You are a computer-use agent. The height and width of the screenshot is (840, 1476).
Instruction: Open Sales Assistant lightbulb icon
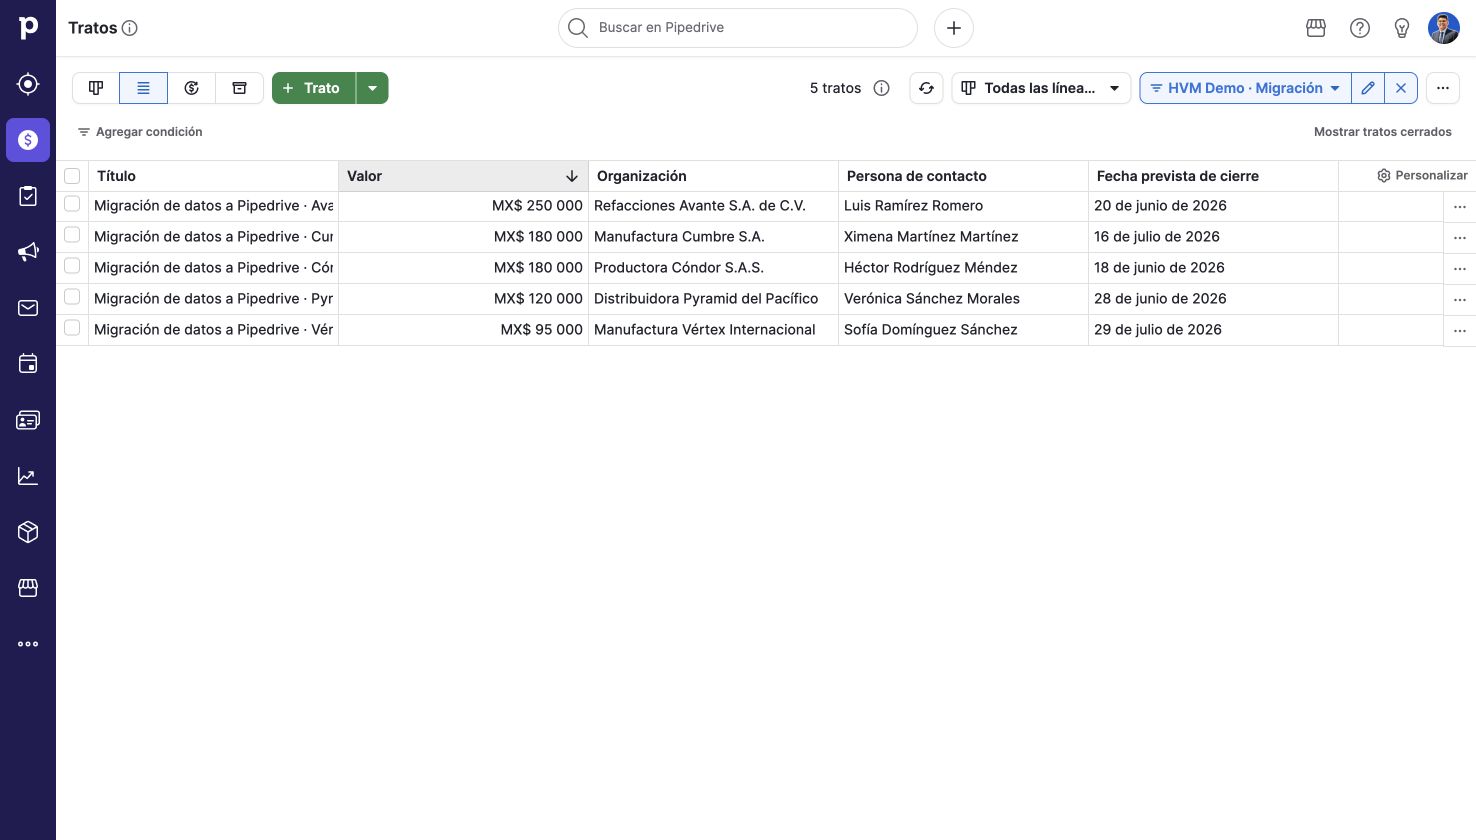1402,28
